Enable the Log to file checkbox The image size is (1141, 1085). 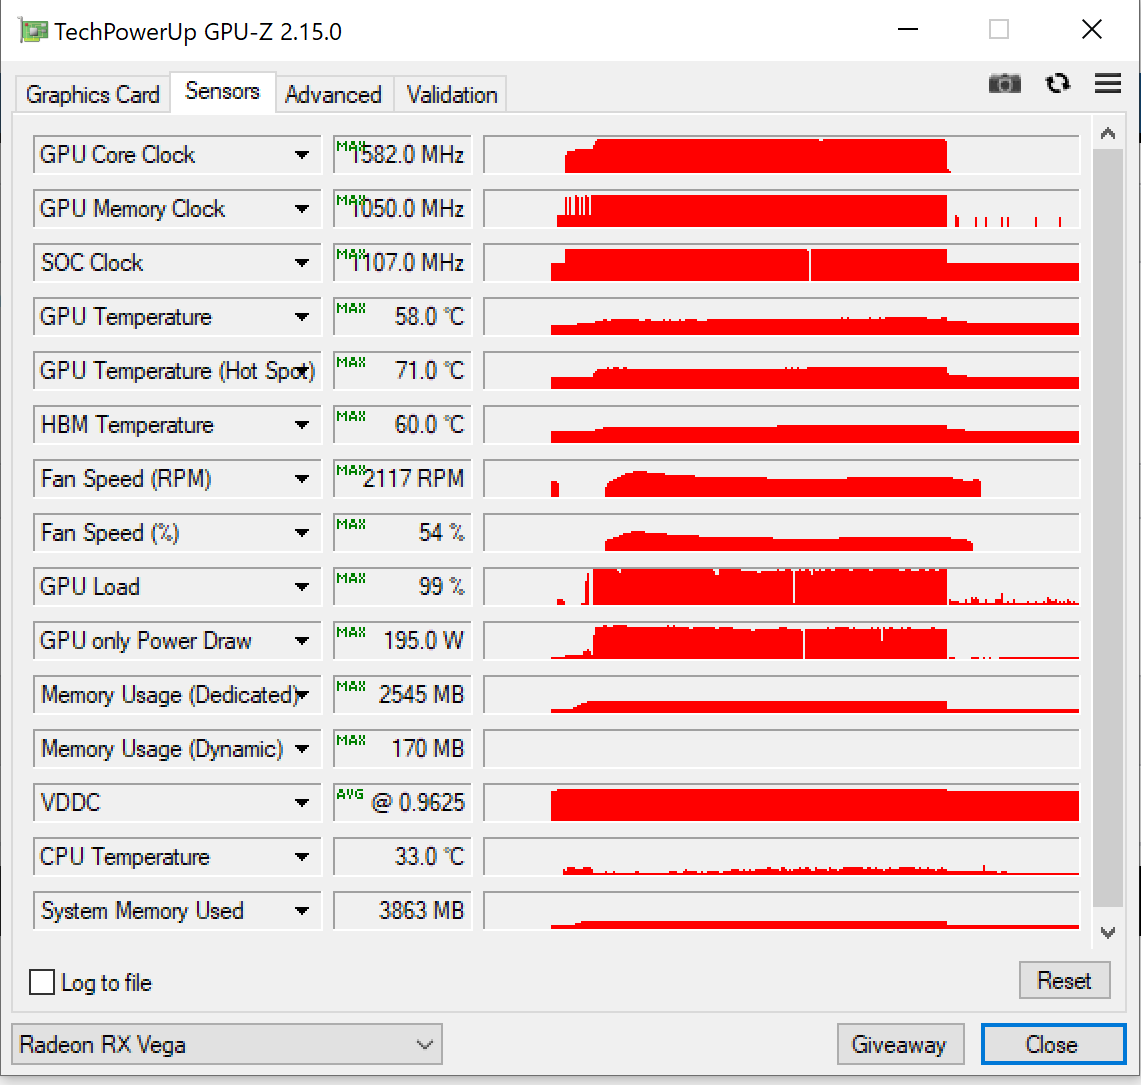41,982
